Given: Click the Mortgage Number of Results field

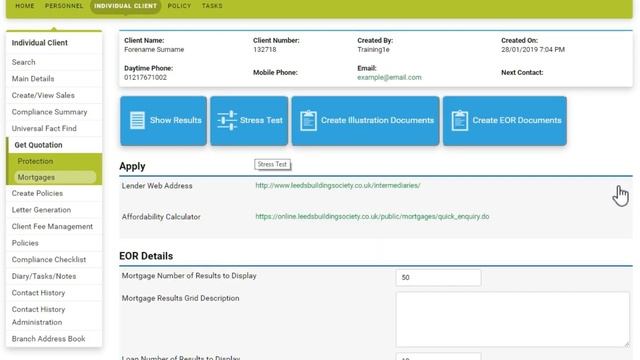Looking at the screenshot, I should pyautogui.click(x=438, y=278).
